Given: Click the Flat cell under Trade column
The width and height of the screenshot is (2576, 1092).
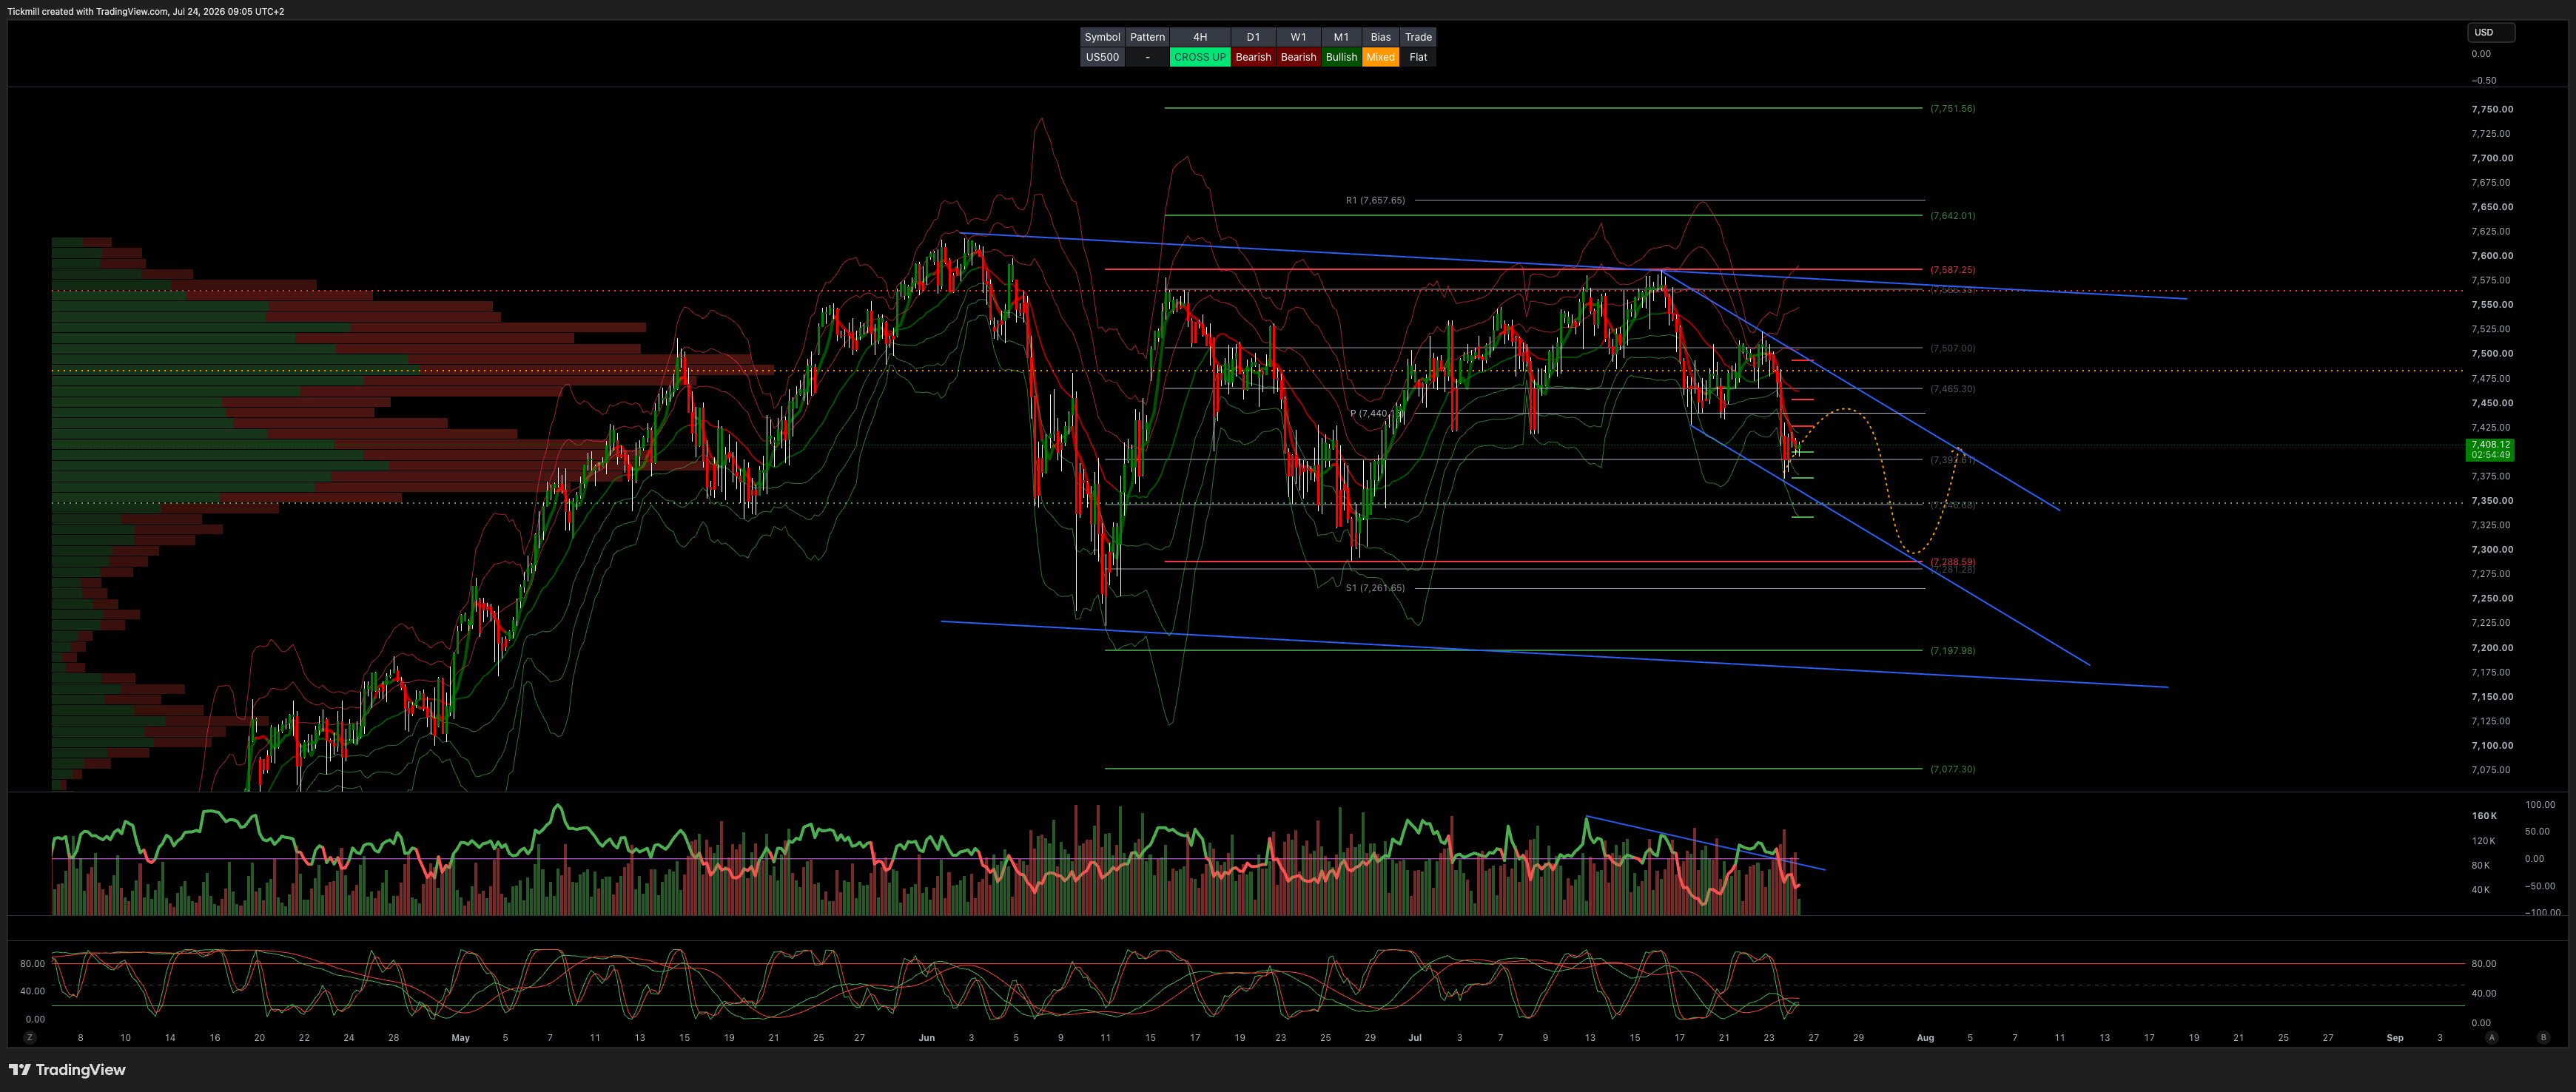Looking at the screenshot, I should pos(1418,57).
